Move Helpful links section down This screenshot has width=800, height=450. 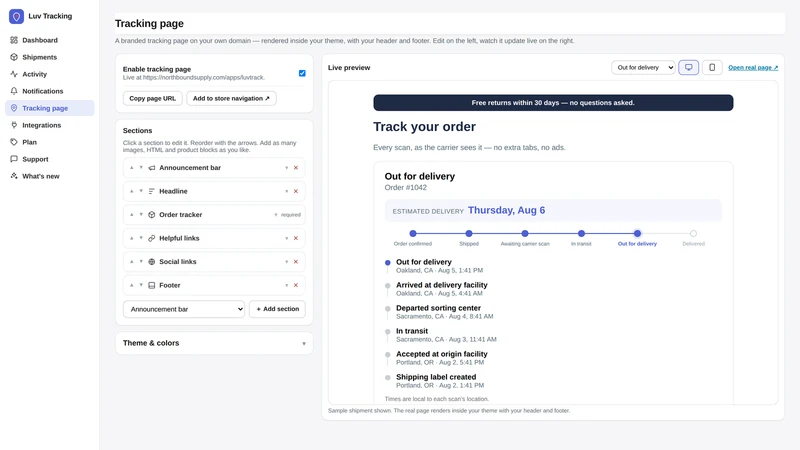(x=141, y=238)
